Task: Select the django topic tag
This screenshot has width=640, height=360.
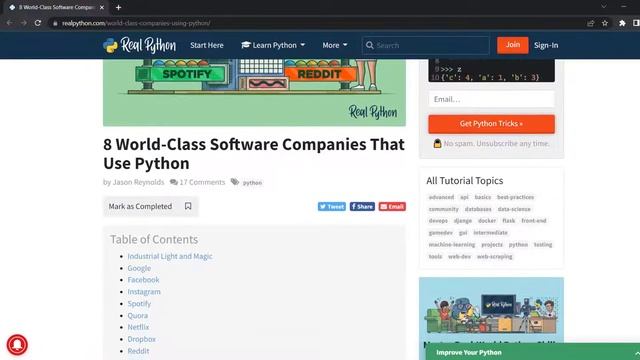Action: (x=463, y=221)
